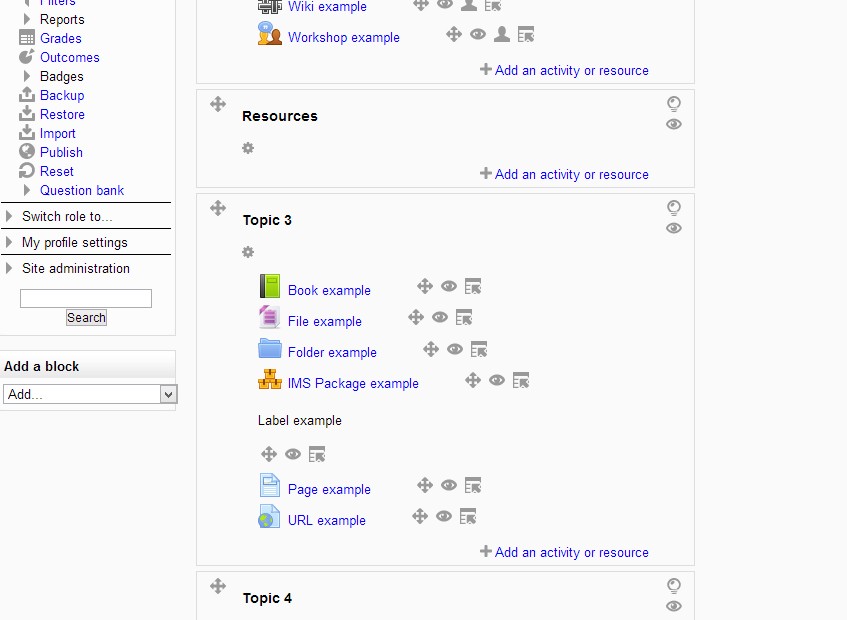The image size is (847, 620).
Task: Expand the Site administration section
Action: tap(9, 268)
